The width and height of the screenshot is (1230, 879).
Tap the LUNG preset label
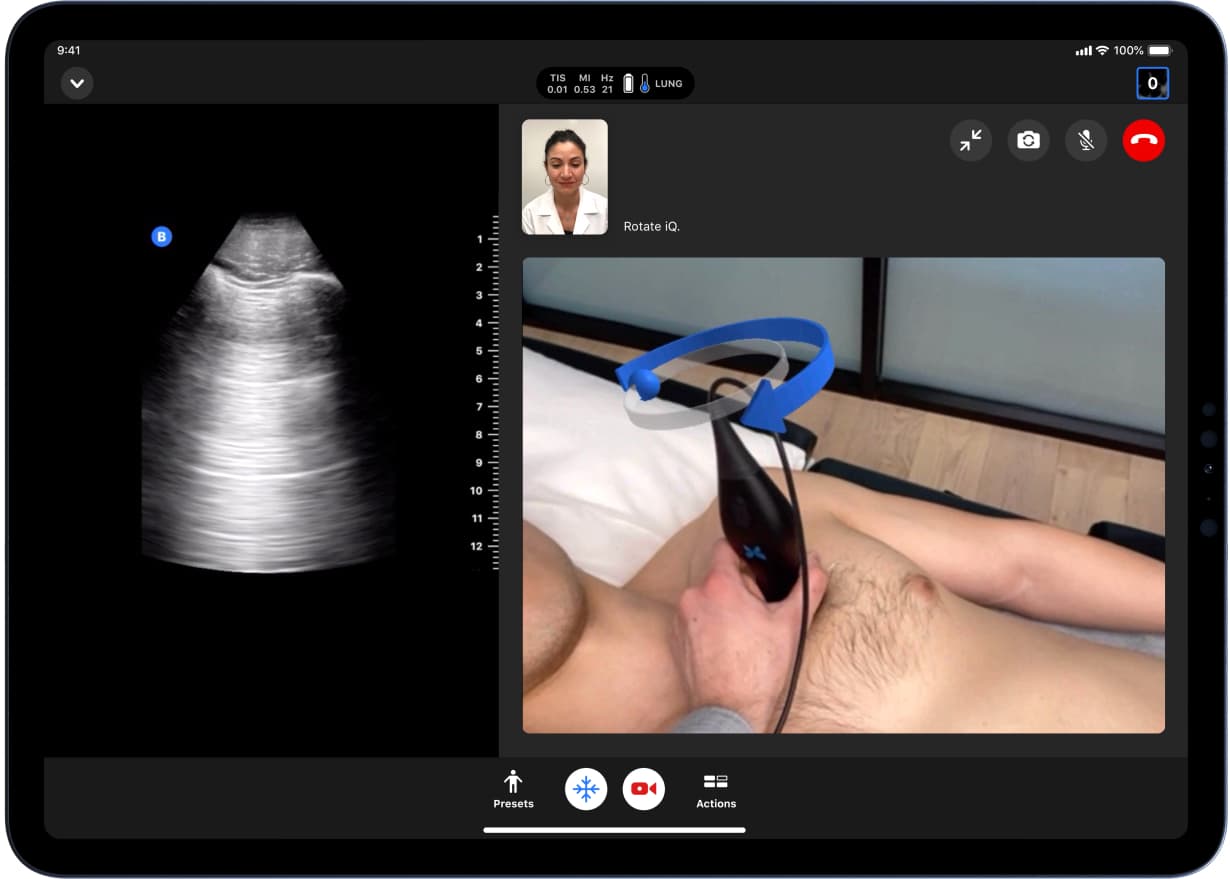(x=669, y=84)
